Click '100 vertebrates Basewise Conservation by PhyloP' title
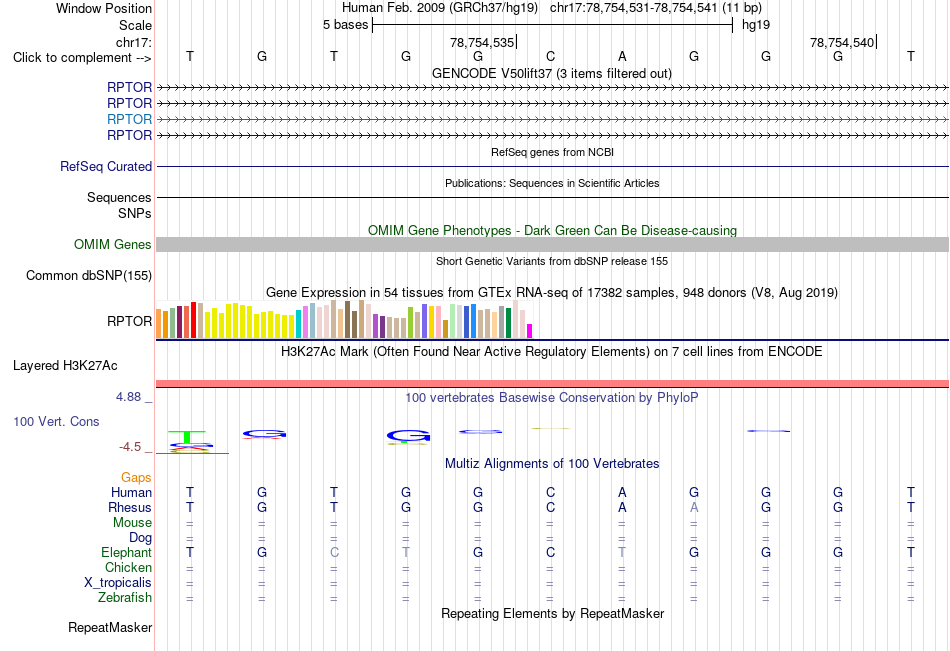Viewport: 950px width, 651px height. point(551,398)
